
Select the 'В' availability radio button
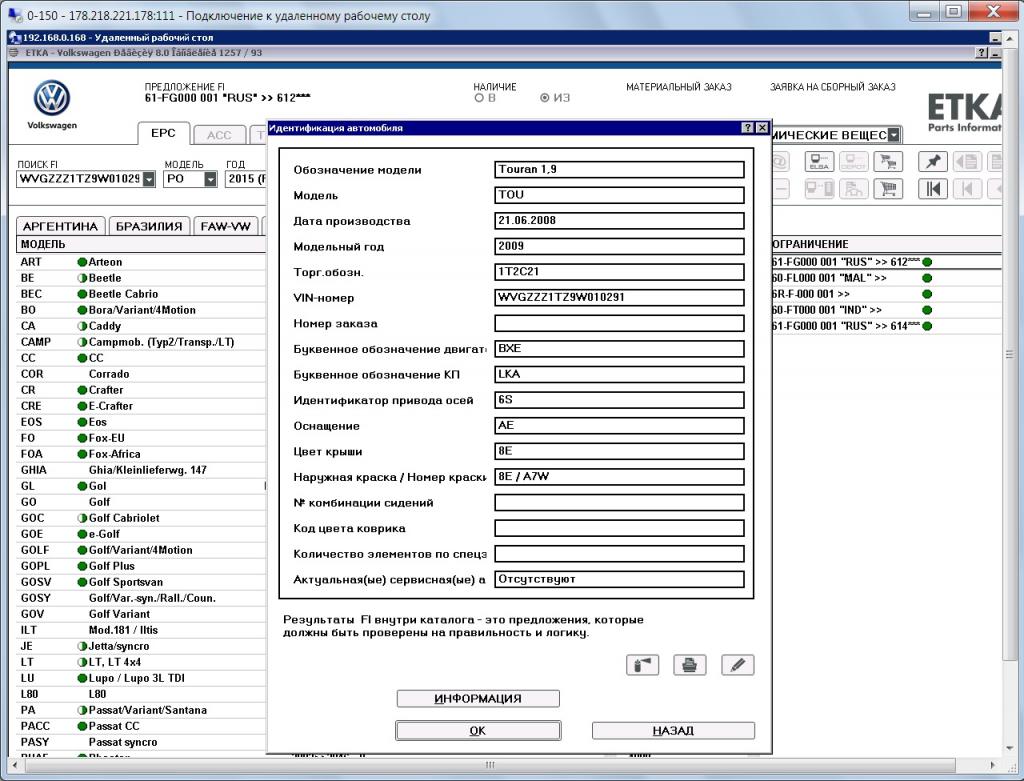click(x=479, y=98)
